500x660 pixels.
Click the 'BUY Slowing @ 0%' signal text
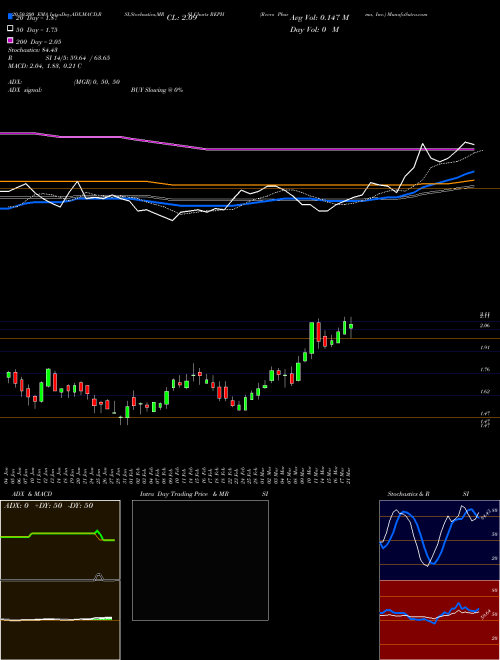(x=157, y=90)
